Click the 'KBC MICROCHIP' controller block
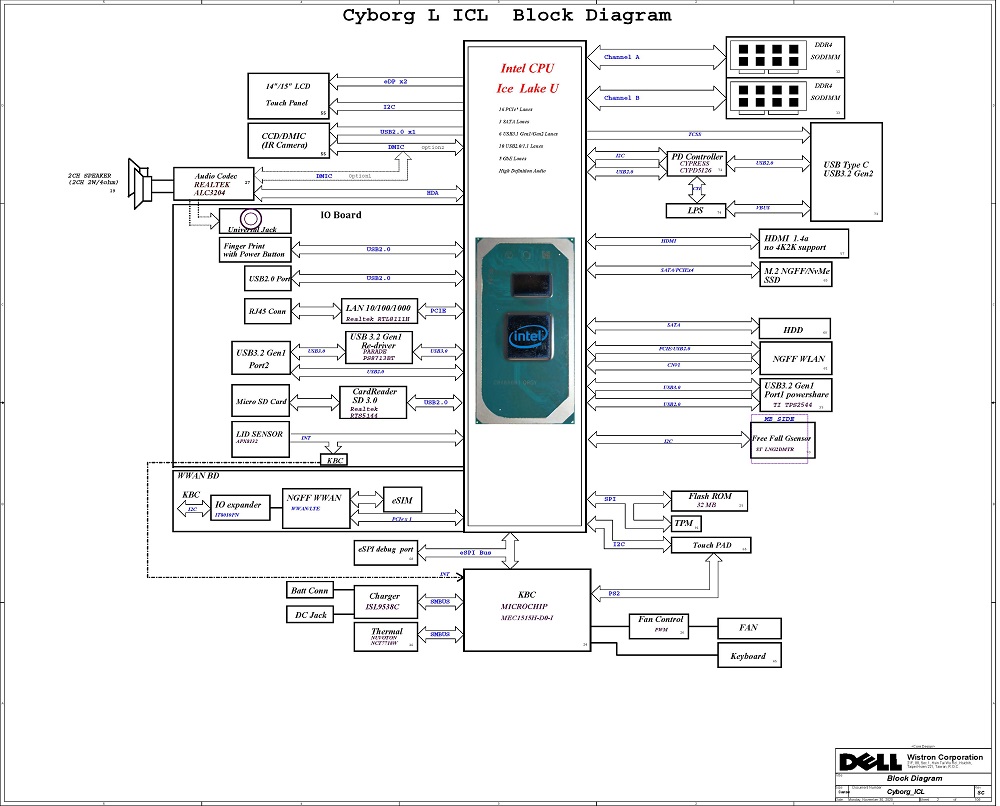Image resolution: width=1000 pixels, height=806 pixels. (x=527, y=610)
